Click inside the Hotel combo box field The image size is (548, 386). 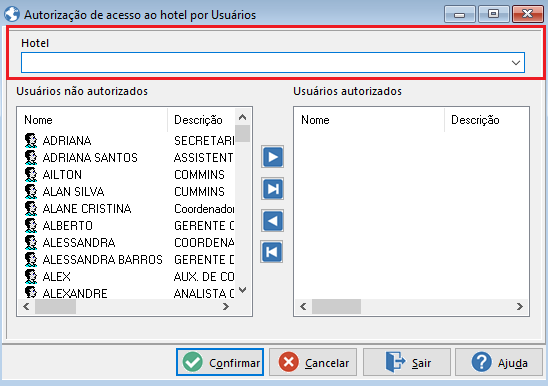pos(273,63)
